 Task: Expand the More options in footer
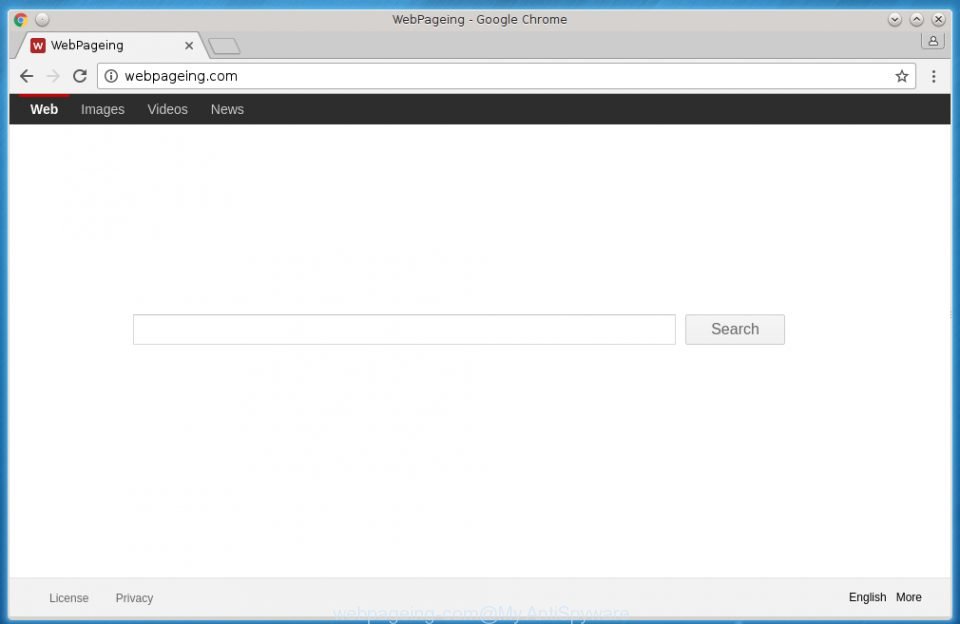point(909,597)
